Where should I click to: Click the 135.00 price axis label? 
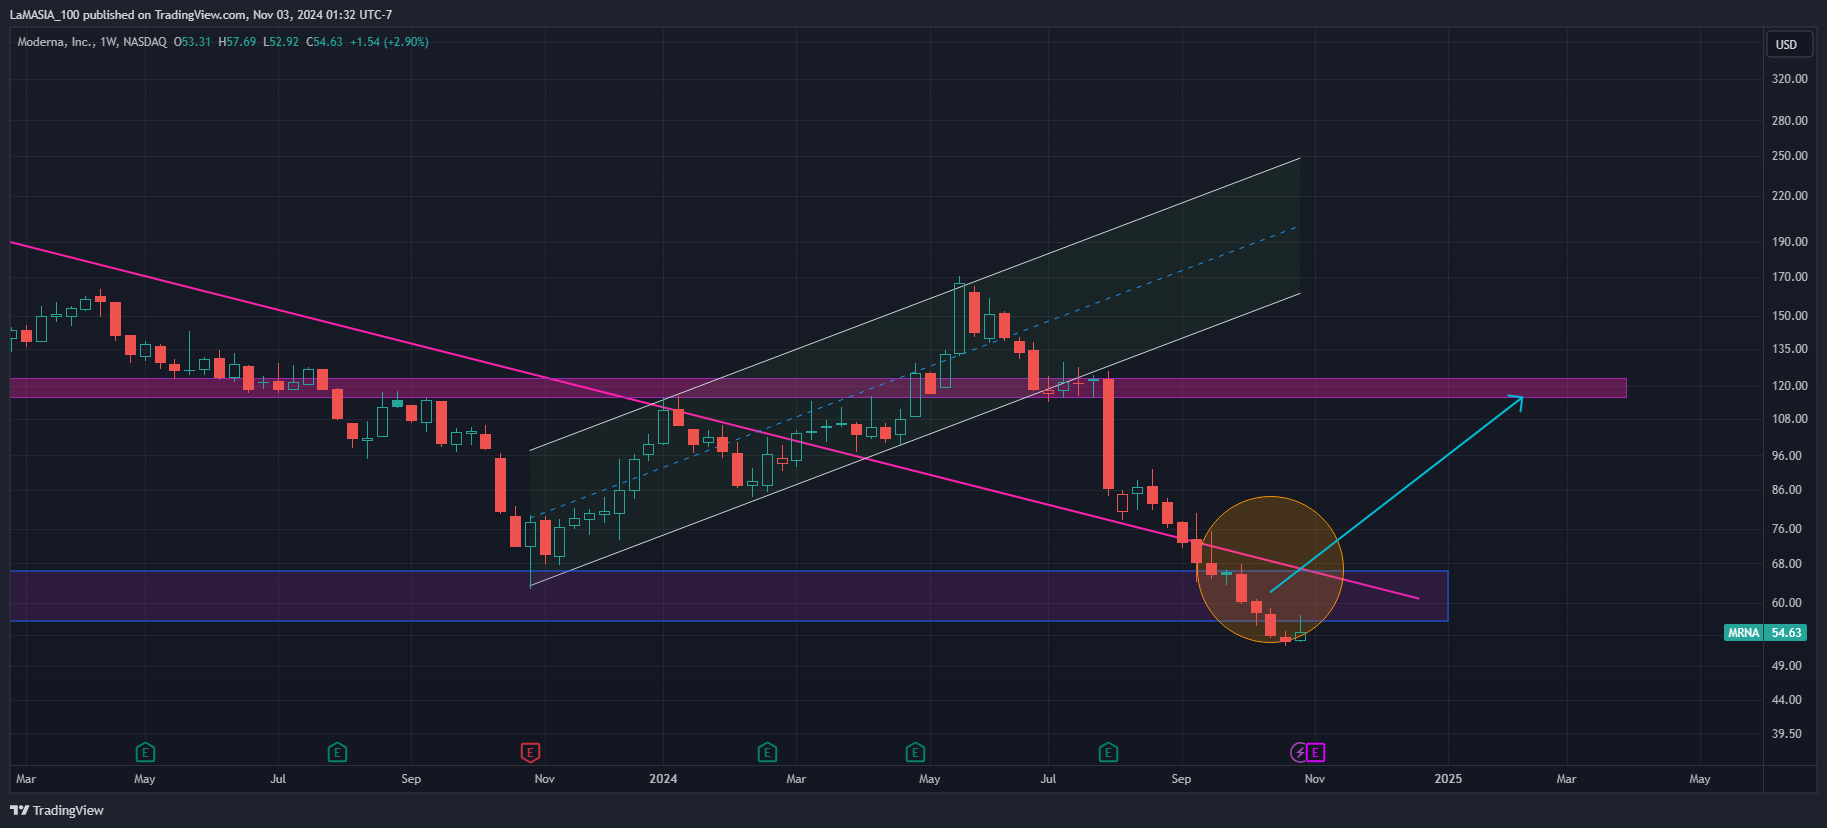tap(1790, 349)
